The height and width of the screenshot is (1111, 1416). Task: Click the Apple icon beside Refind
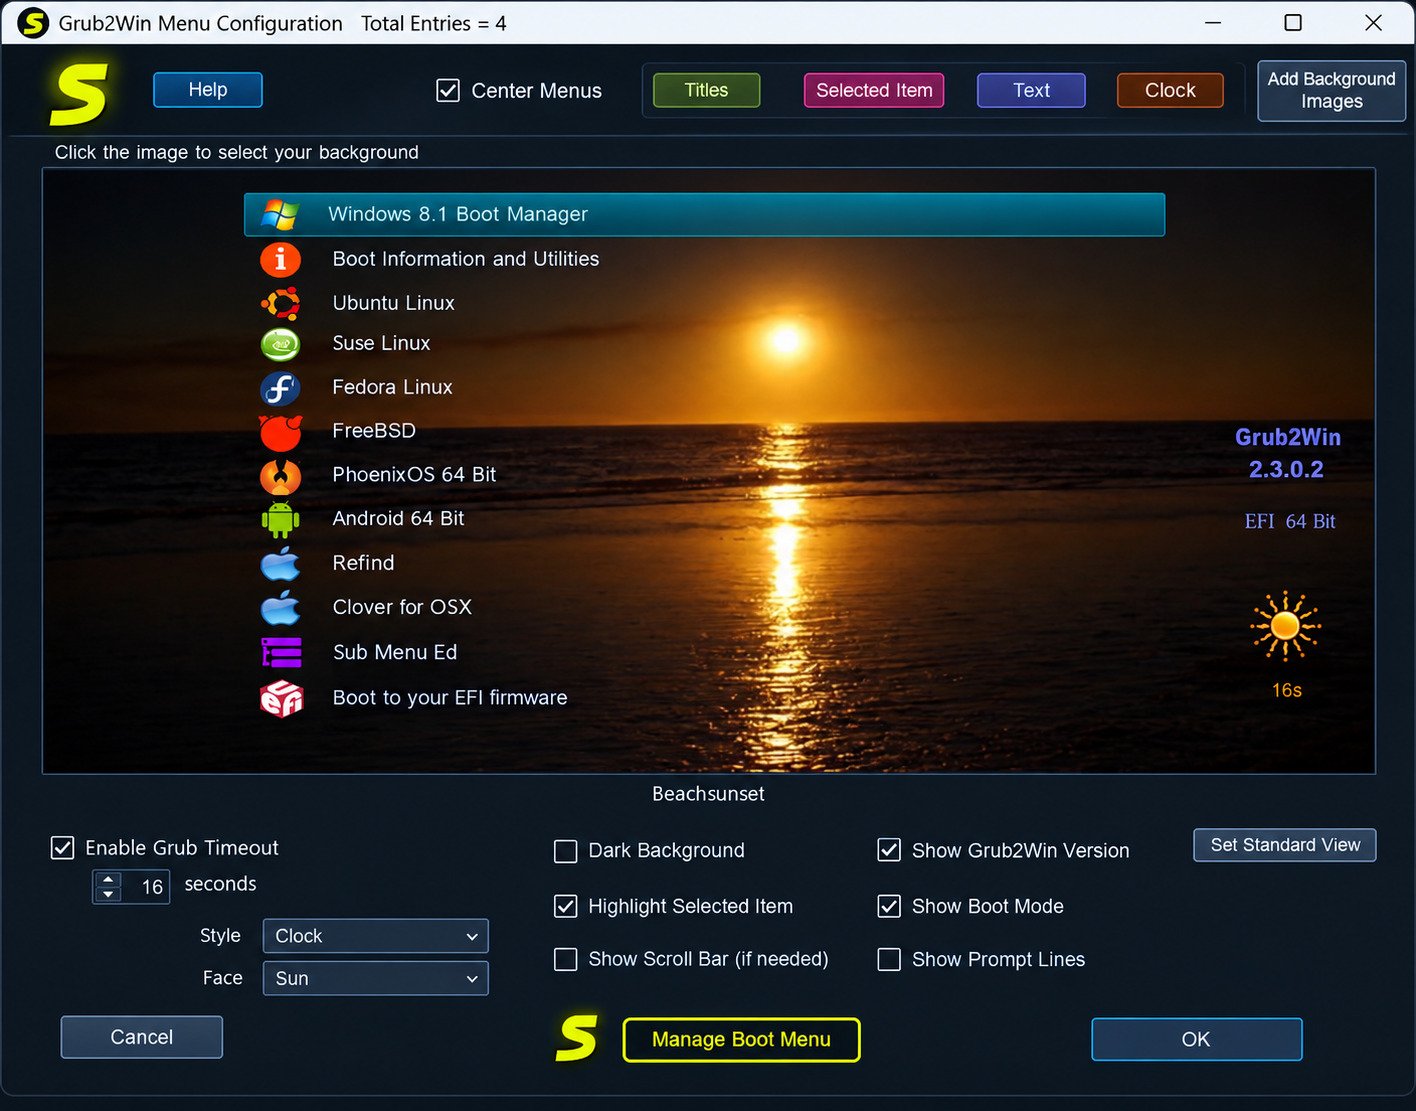280,563
